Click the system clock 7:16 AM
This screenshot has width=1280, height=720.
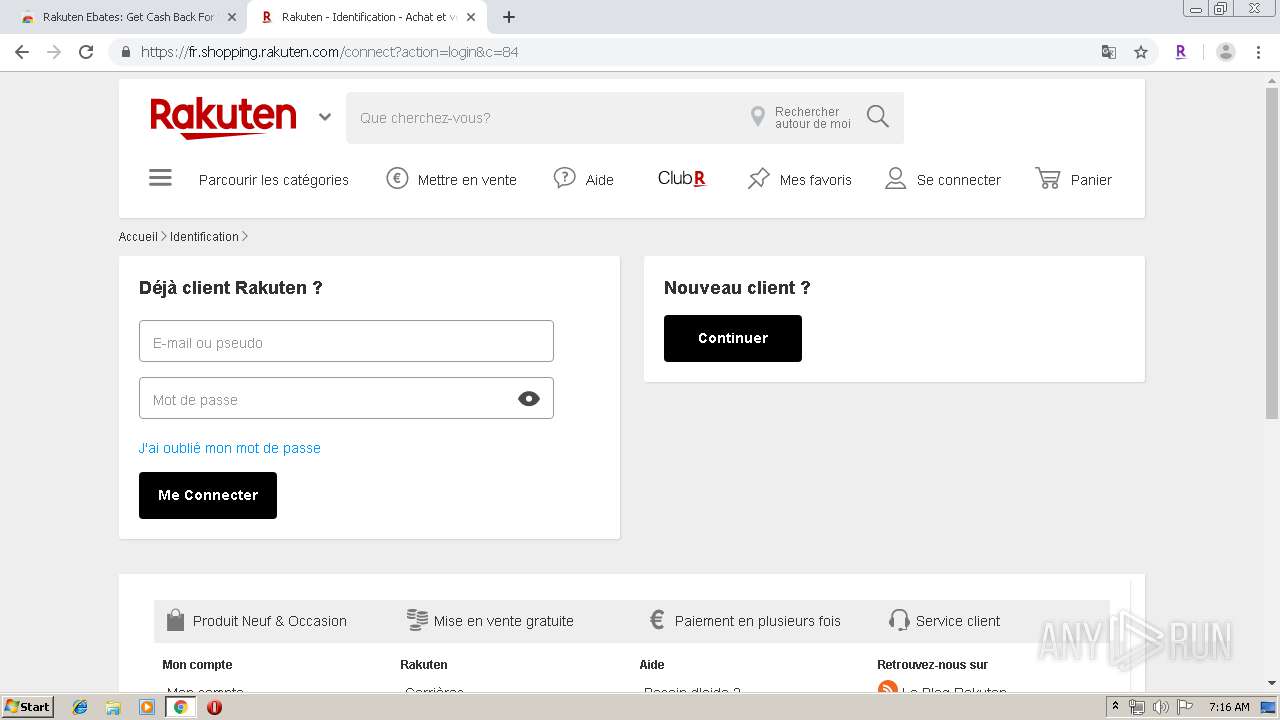tap(1229, 707)
